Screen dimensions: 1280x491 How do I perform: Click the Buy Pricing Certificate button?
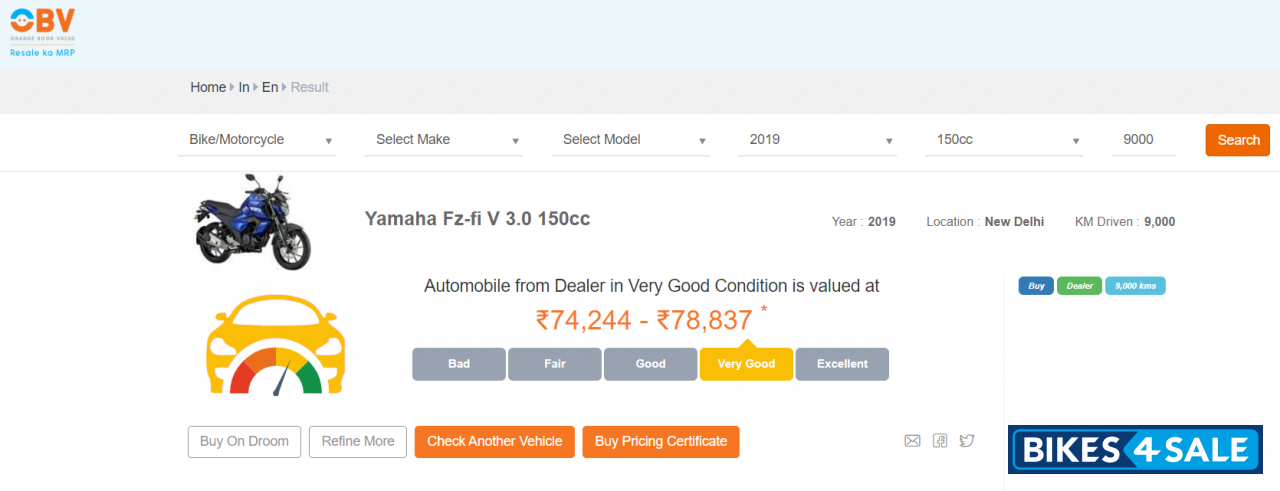pyautogui.click(x=661, y=442)
